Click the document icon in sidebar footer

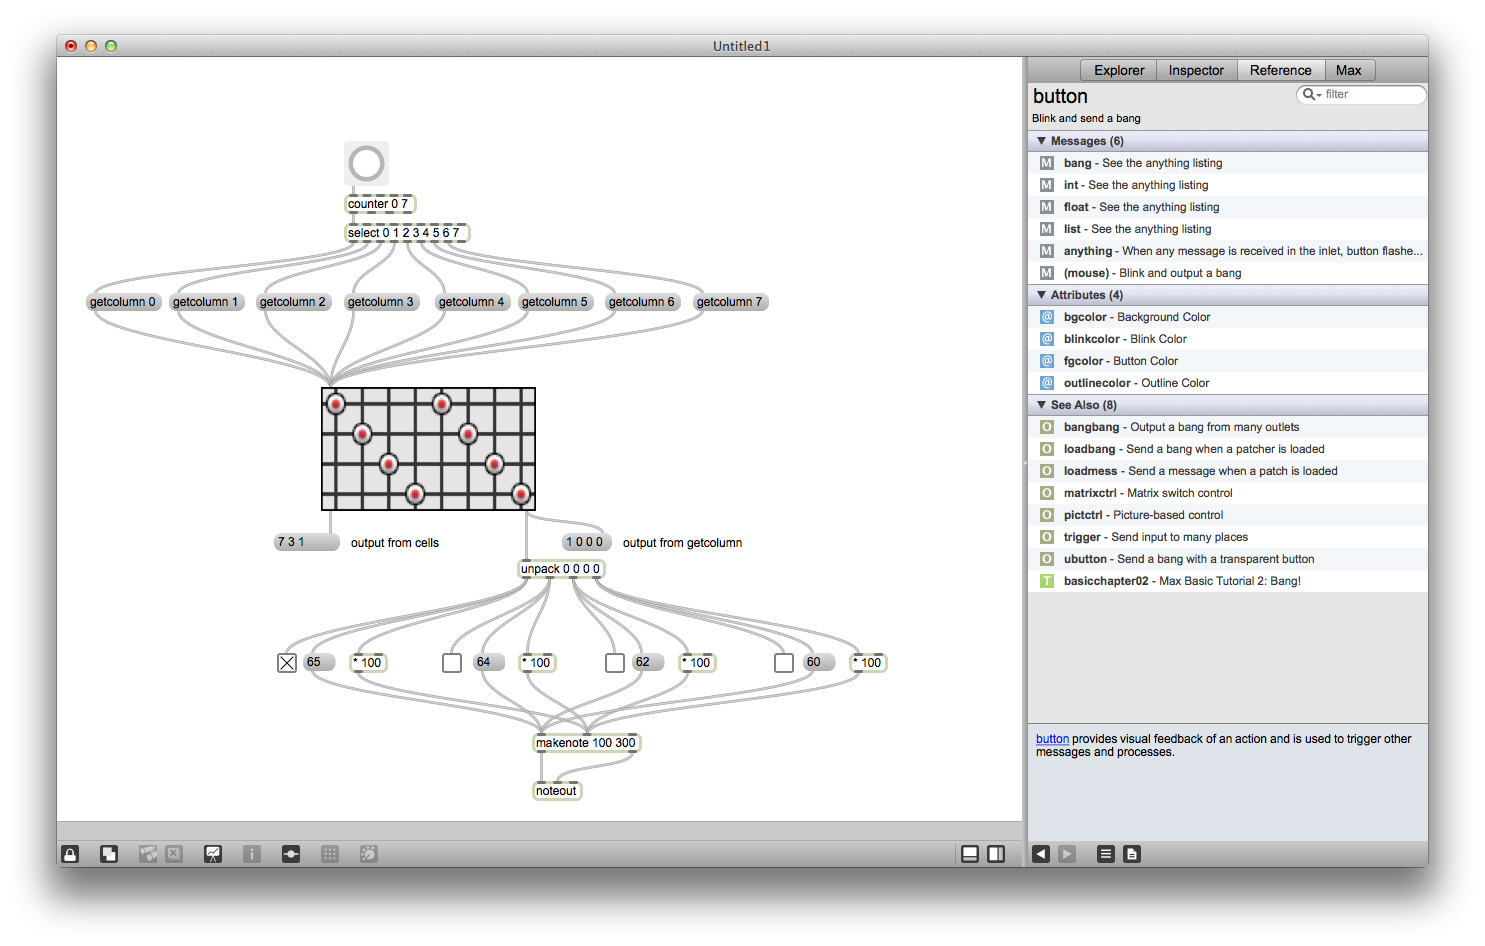coord(1132,854)
